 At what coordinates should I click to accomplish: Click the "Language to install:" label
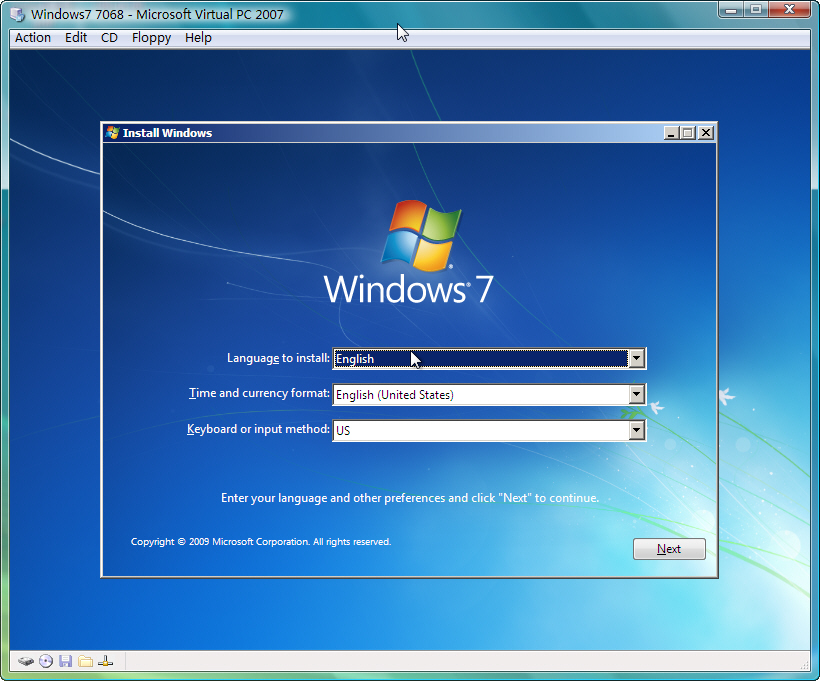click(278, 358)
